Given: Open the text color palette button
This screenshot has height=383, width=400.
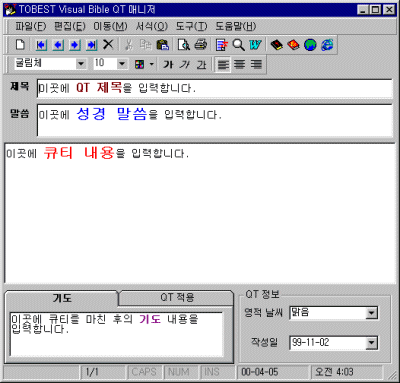Looking at the screenshot, I should tap(143, 64).
